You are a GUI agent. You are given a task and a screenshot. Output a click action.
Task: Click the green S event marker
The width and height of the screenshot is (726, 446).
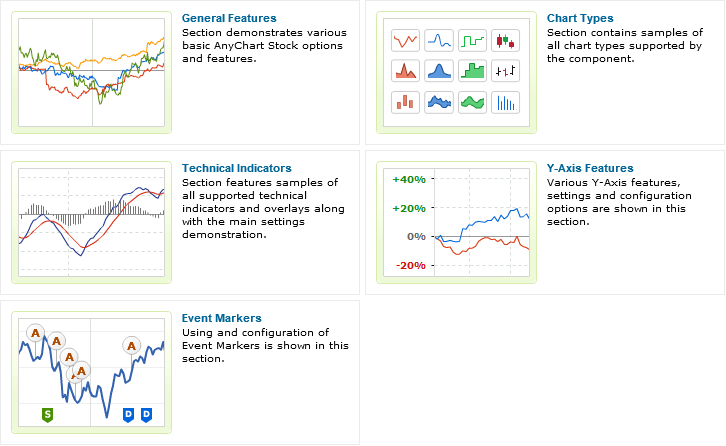(47, 415)
